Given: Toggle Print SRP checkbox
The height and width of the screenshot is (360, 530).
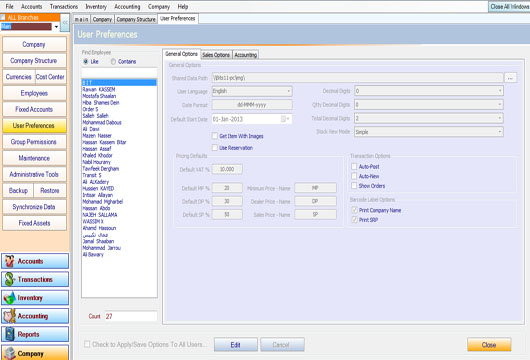Looking at the screenshot, I should pyautogui.click(x=354, y=220).
